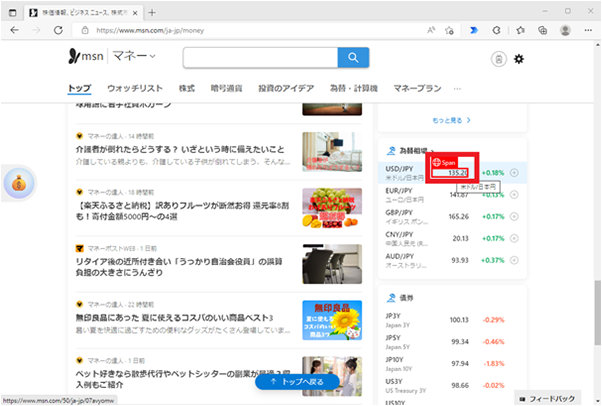Open the 為替相場 section header
The width and height of the screenshot is (602, 406).
(411, 151)
